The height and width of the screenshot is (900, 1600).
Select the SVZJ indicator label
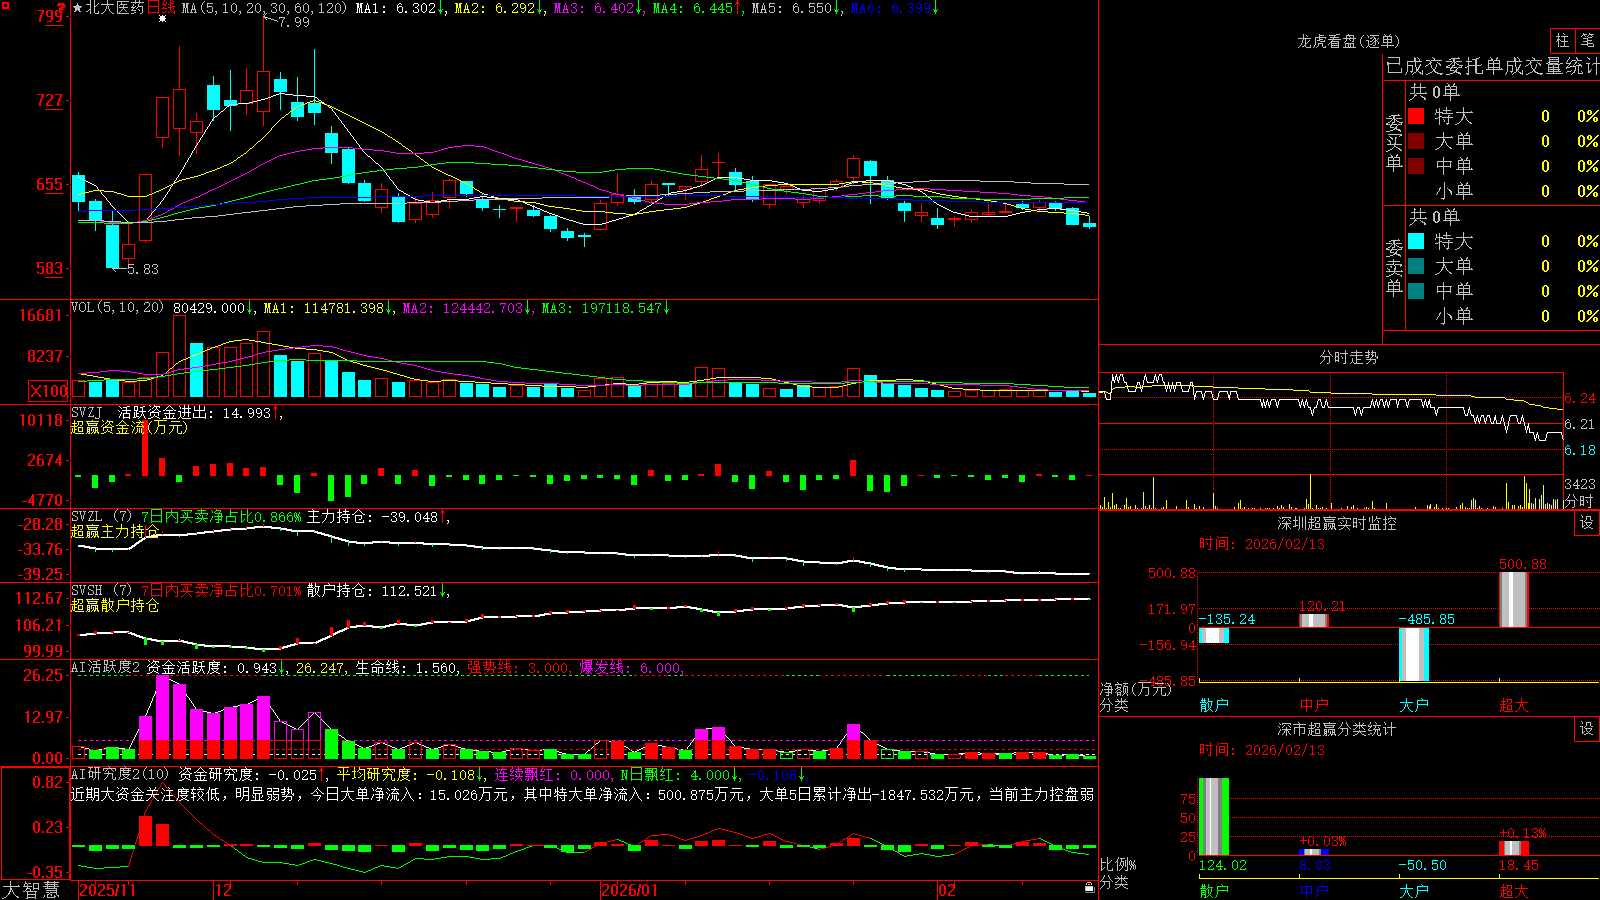(x=87, y=412)
